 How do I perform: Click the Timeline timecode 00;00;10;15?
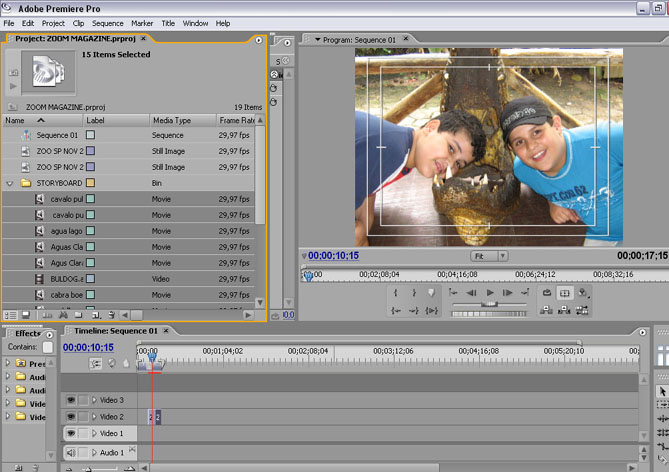click(88, 348)
